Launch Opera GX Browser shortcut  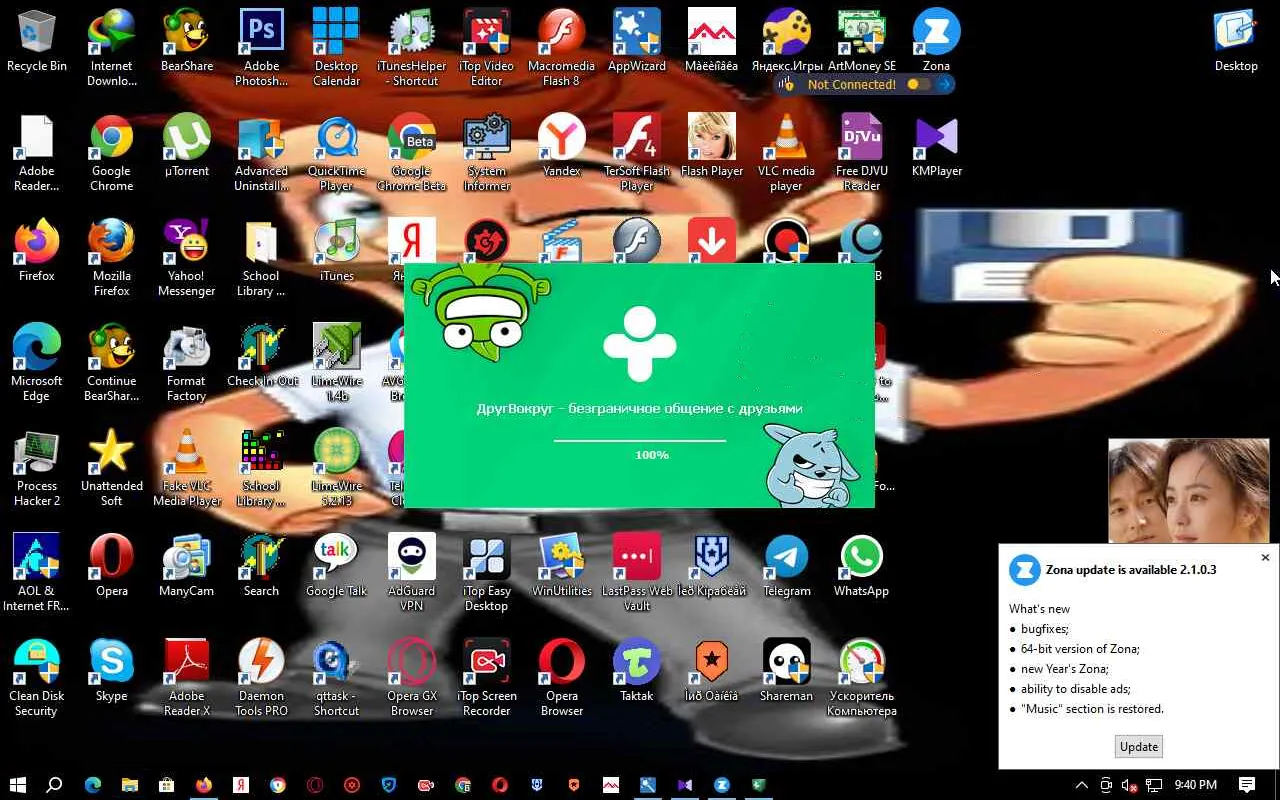tap(411, 678)
